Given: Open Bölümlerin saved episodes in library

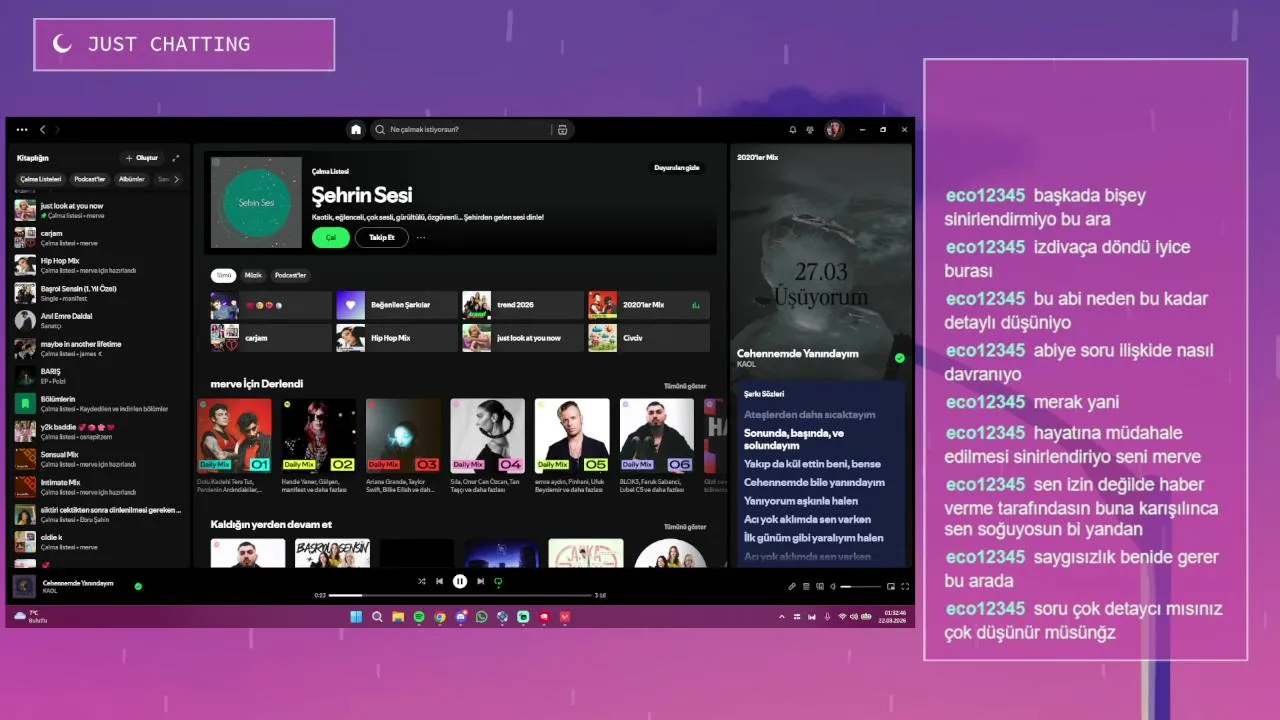Looking at the screenshot, I should (99, 403).
